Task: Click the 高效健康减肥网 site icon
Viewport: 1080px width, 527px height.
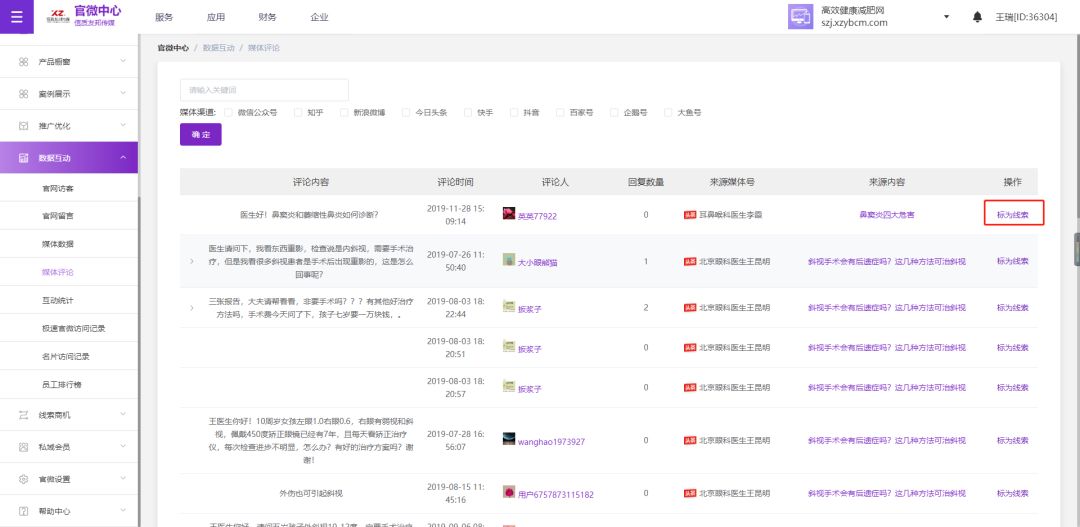Action: pyautogui.click(x=800, y=17)
